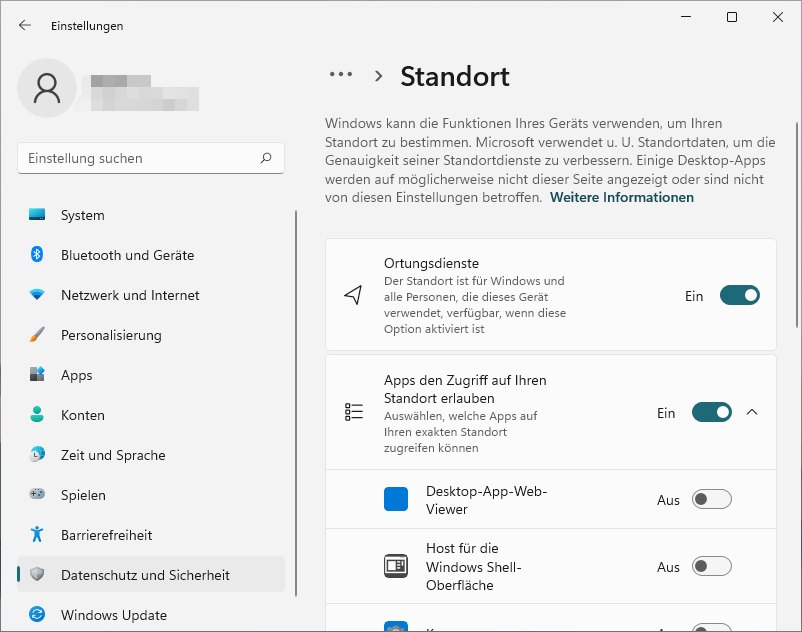
Task: Click the Ortungsdienste title text
Action: pyautogui.click(x=431, y=263)
